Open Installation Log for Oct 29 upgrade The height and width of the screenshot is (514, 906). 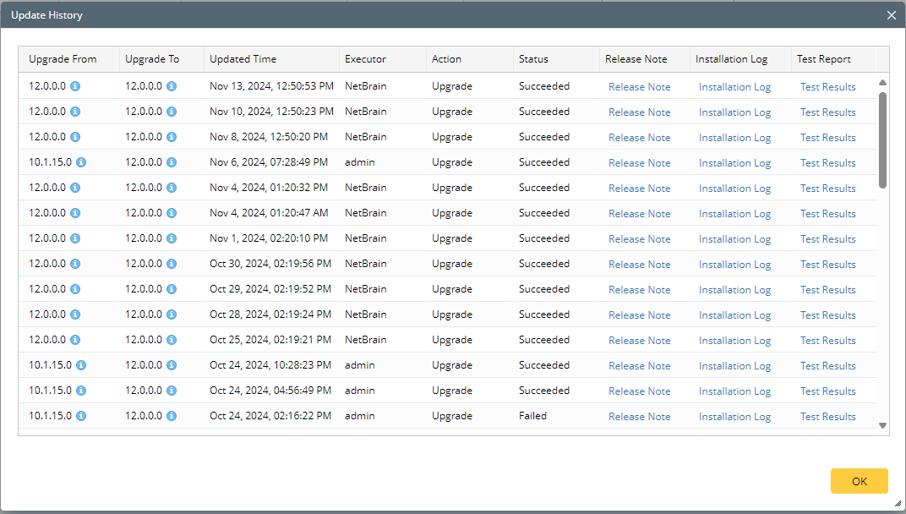tap(734, 290)
